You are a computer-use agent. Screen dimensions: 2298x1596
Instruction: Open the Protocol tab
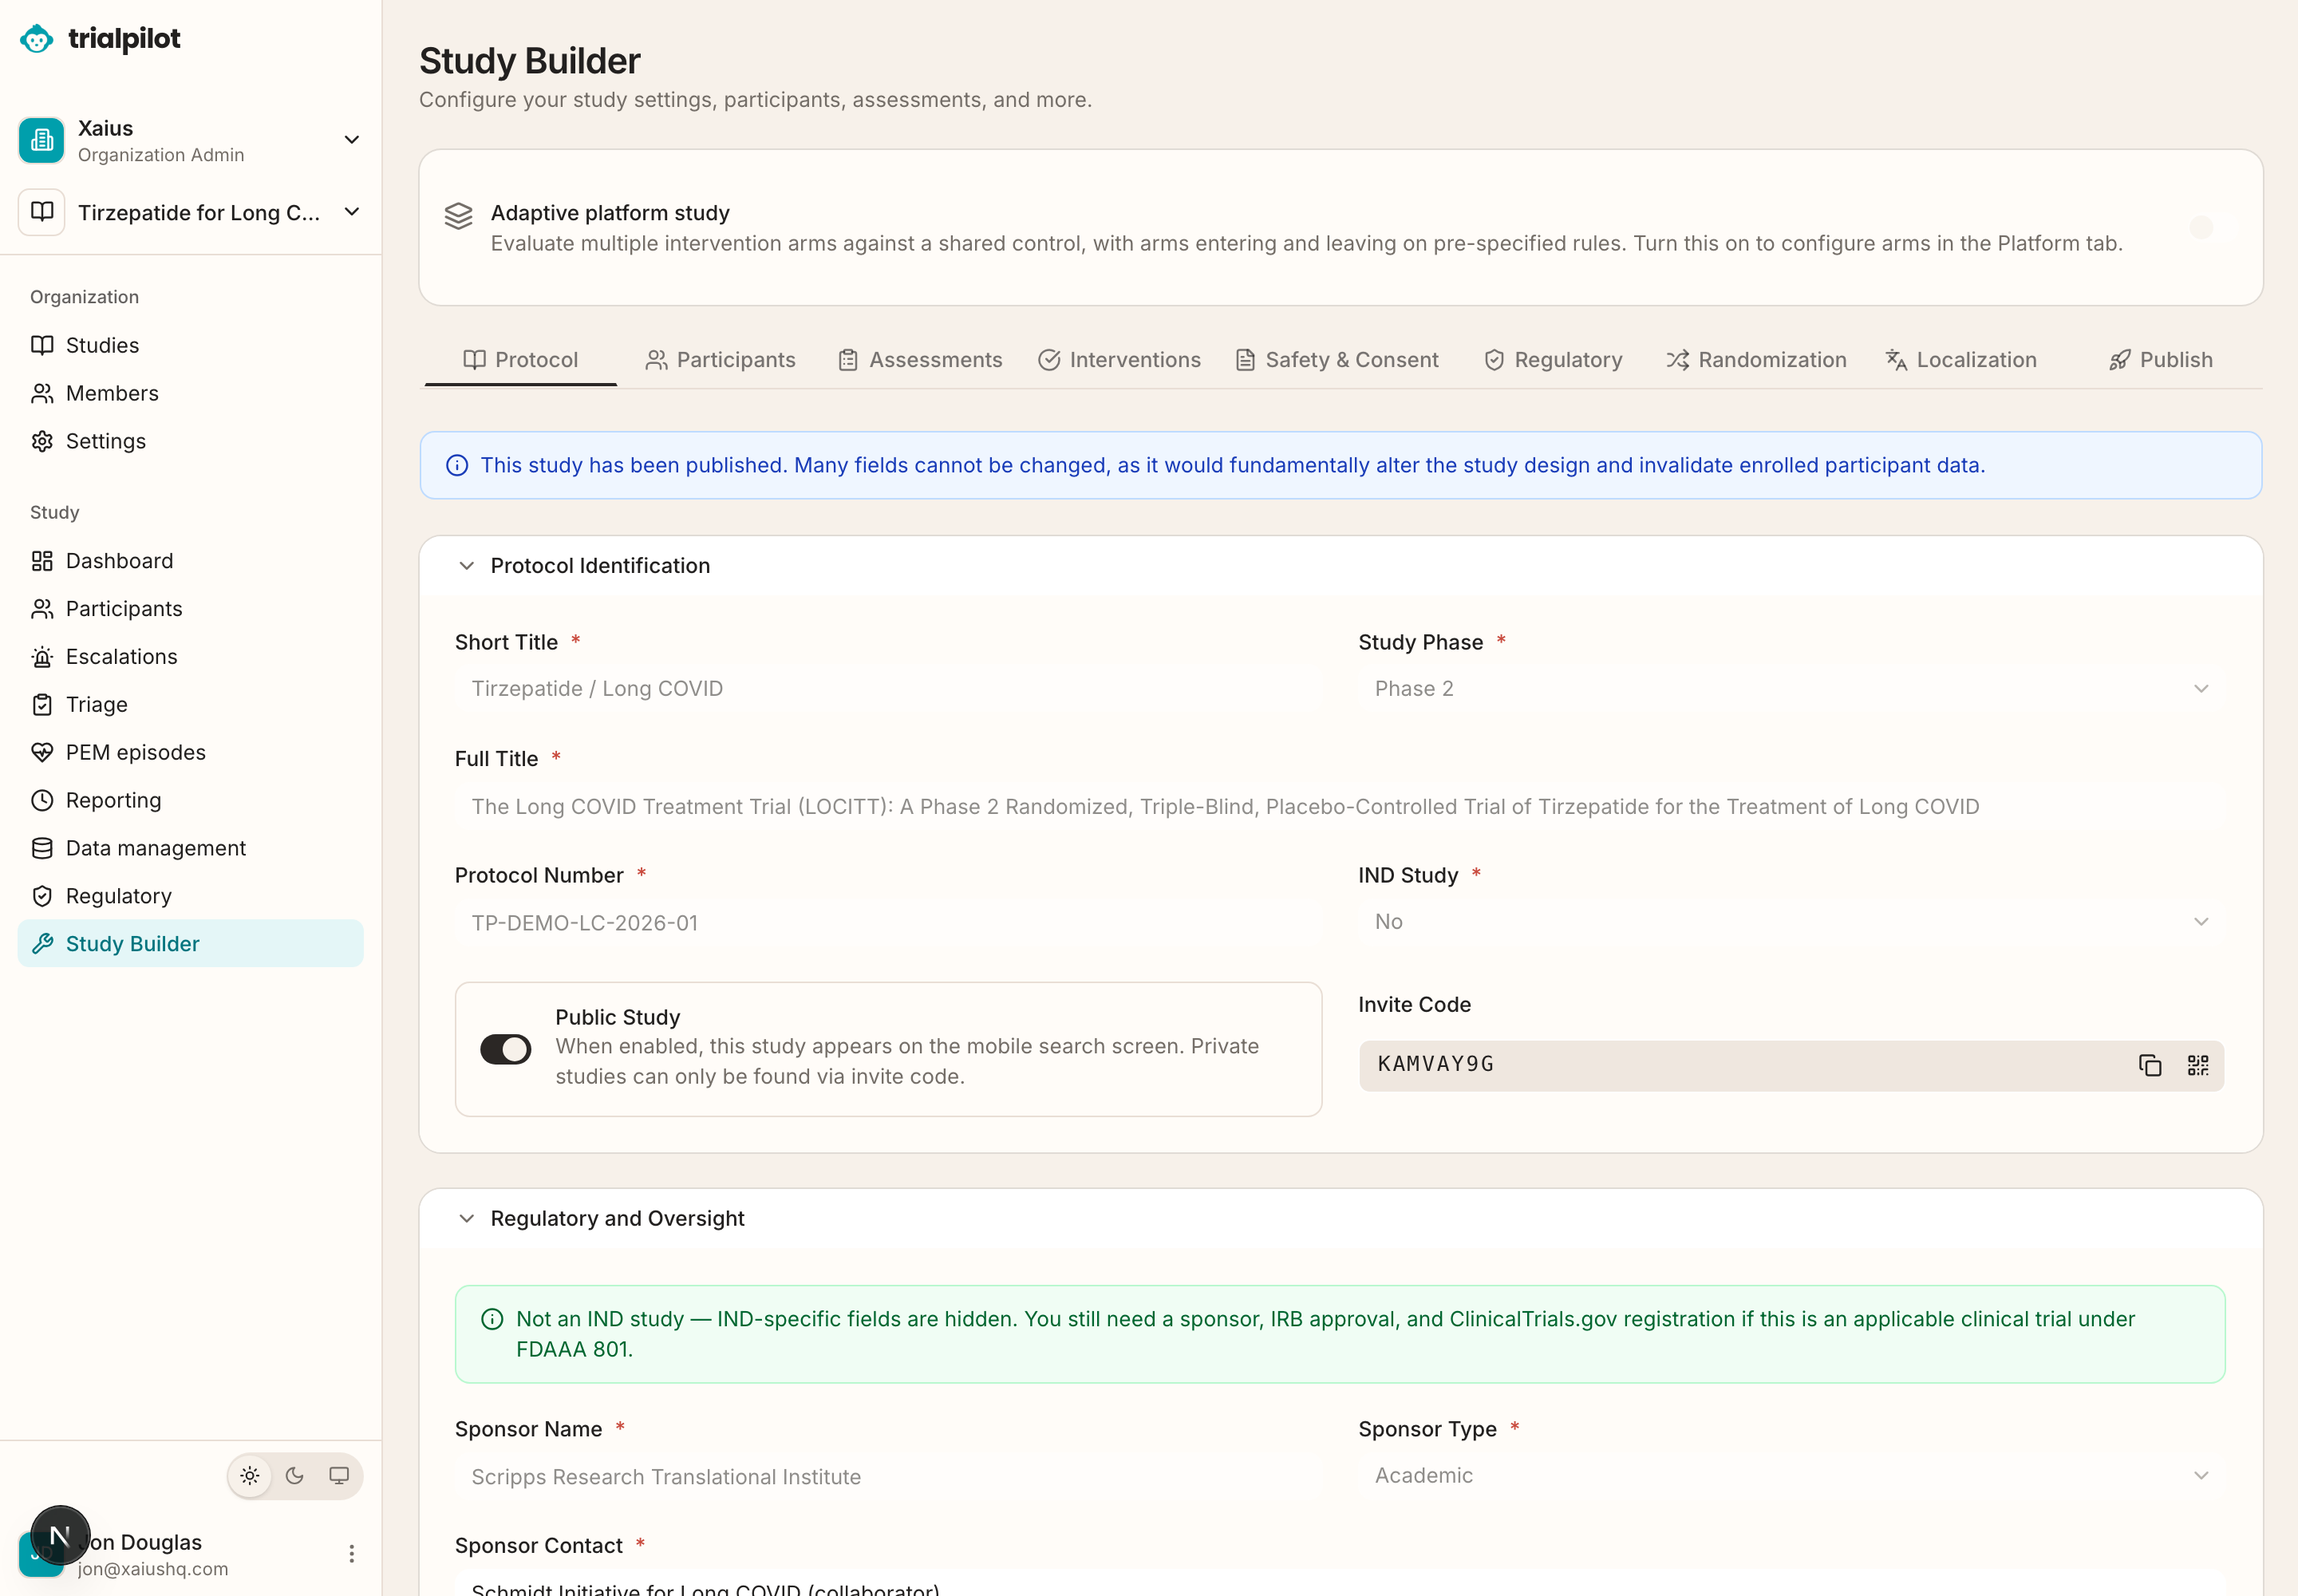(x=521, y=360)
